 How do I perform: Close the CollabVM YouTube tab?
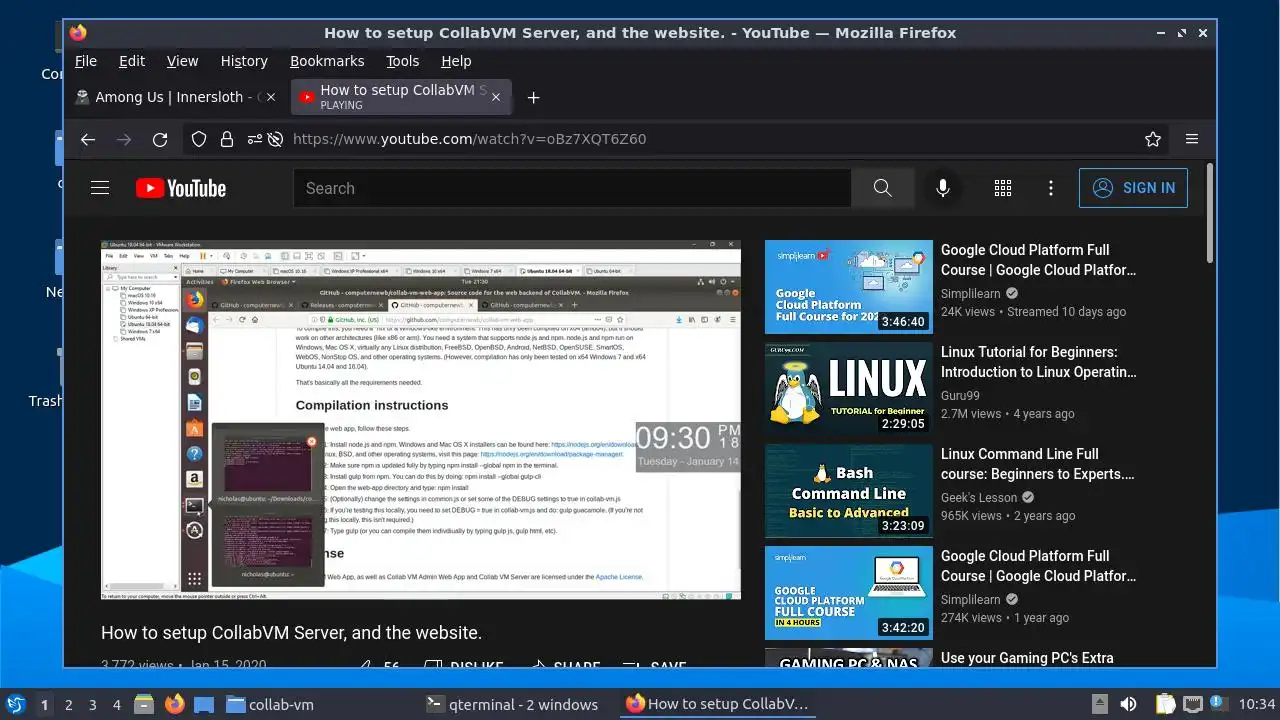click(x=496, y=97)
